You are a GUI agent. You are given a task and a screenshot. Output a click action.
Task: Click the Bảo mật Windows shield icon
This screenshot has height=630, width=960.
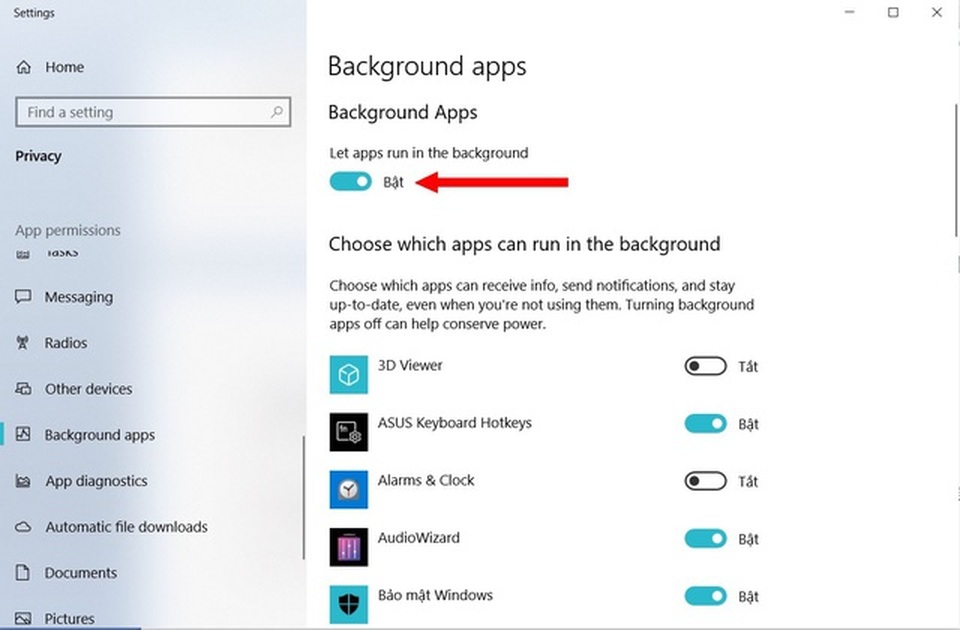pos(348,604)
